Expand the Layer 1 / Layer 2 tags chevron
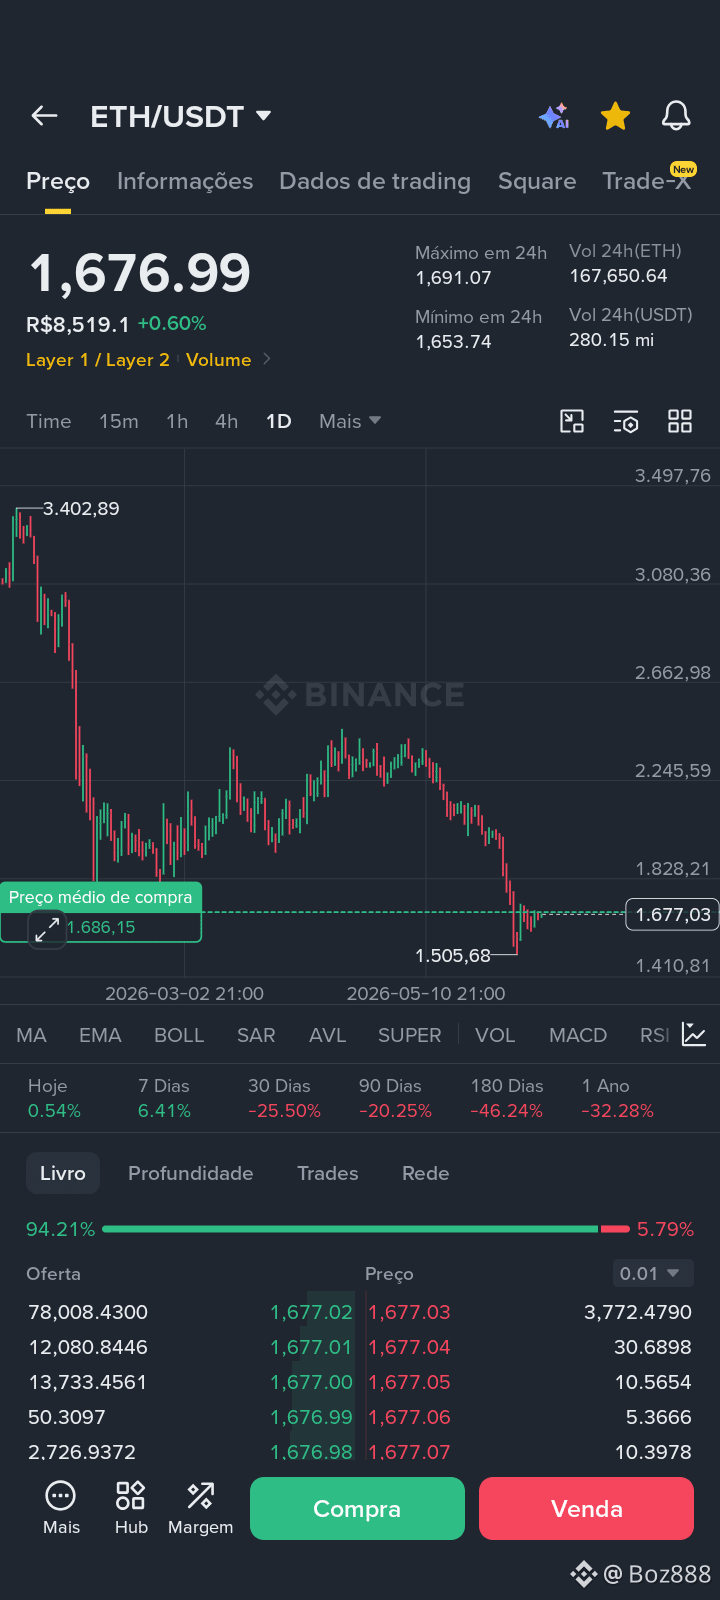The height and width of the screenshot is (1600, 720). [266, 359]
